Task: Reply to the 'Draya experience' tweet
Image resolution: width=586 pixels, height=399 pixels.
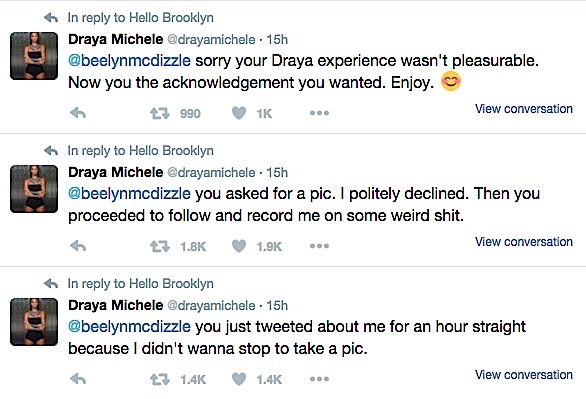Action: click(x=78, y=113)
